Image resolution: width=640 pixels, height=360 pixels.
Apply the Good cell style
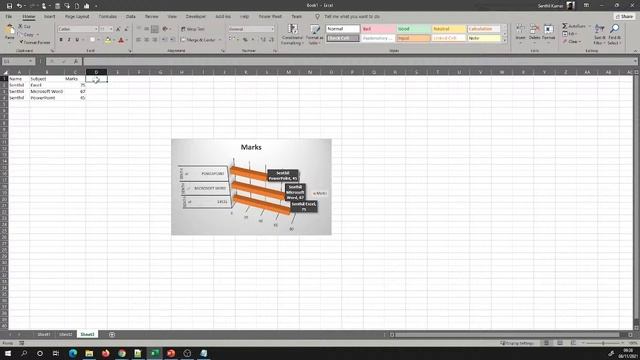click(x=413, y=29)
